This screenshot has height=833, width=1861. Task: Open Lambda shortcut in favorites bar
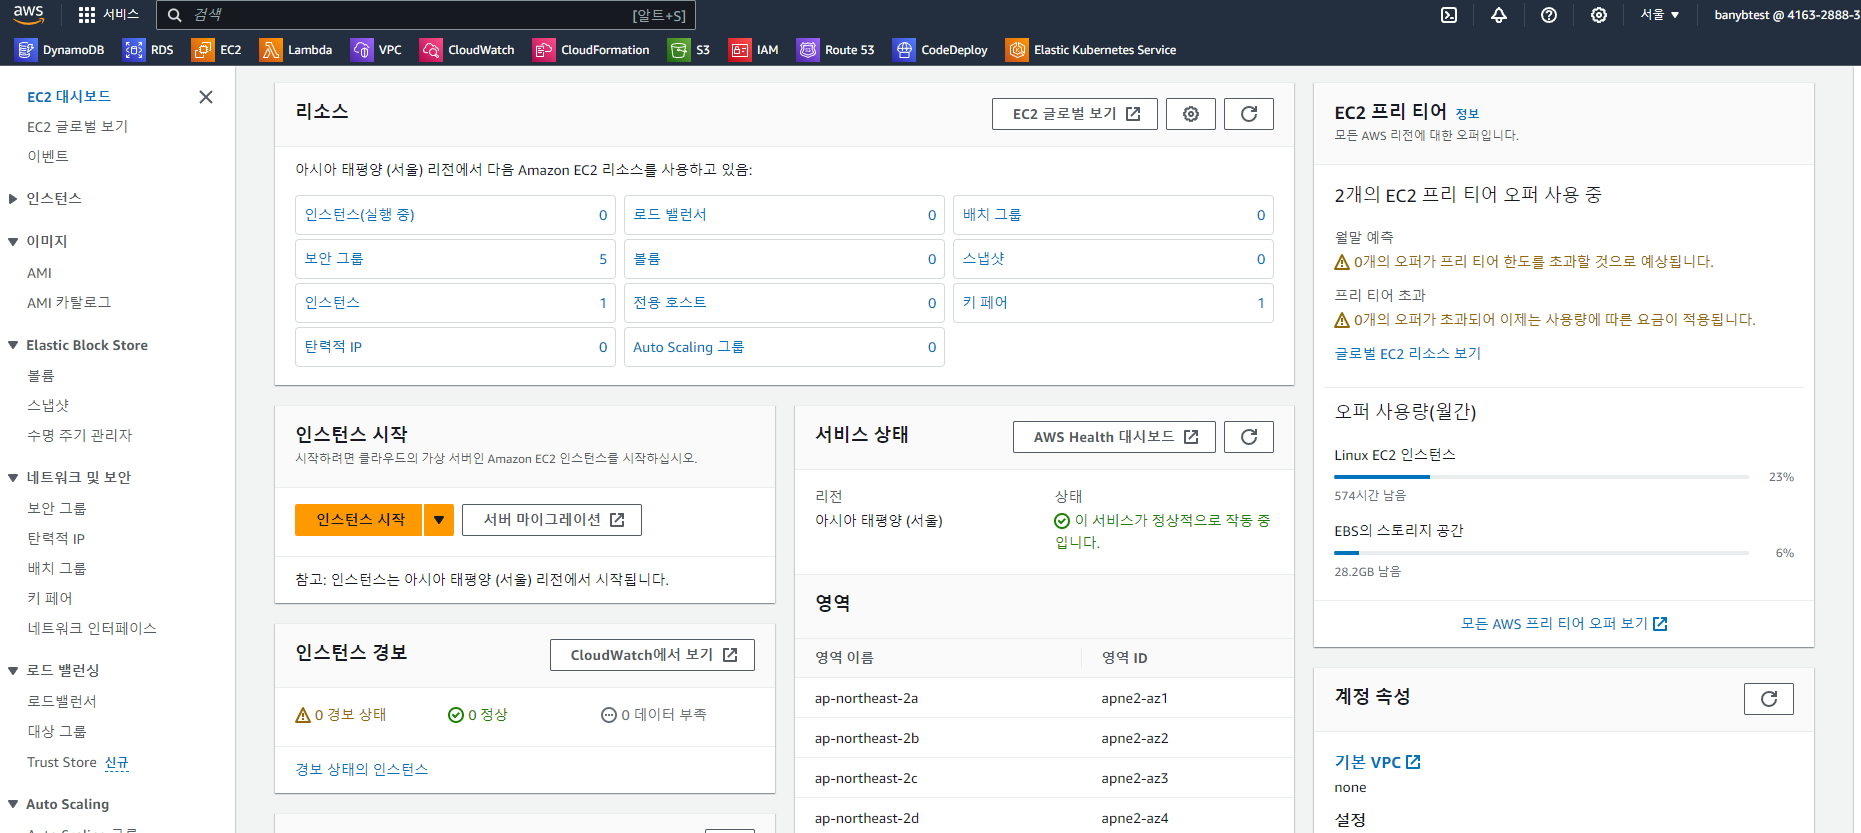pyautogui.click(x=296, y=50)
